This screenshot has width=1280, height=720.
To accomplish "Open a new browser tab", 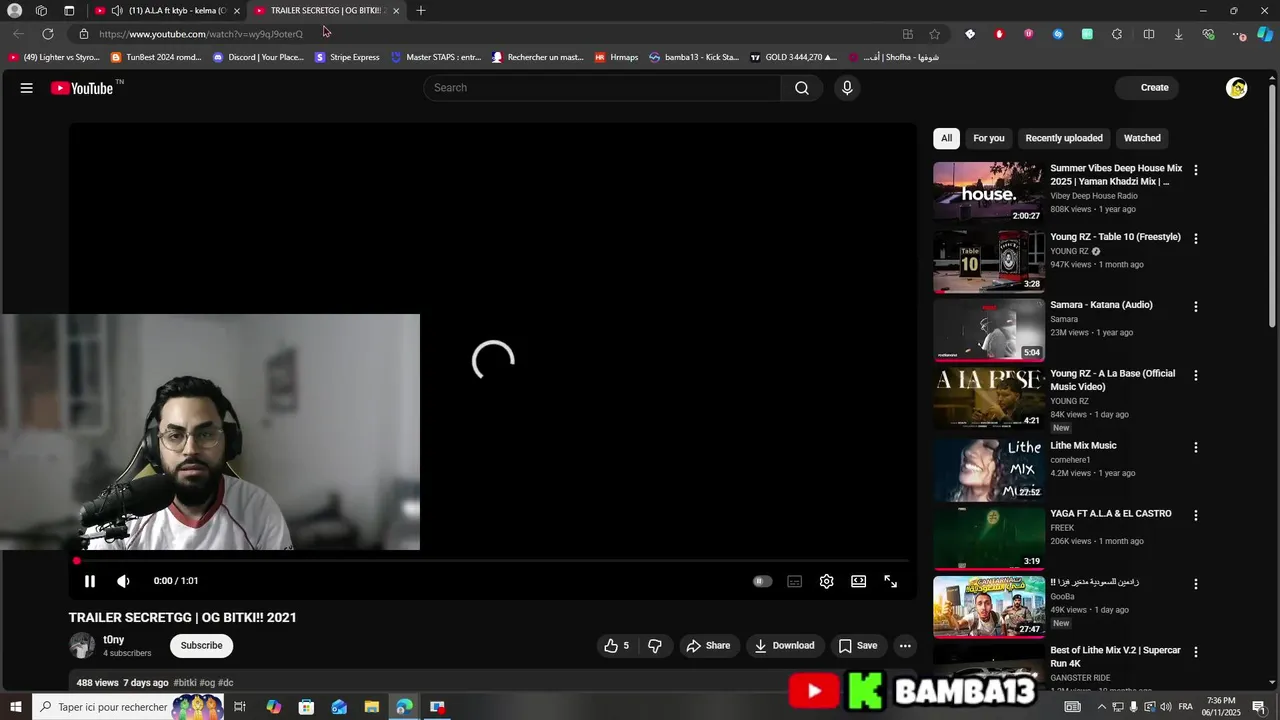I will pos(421,11).
